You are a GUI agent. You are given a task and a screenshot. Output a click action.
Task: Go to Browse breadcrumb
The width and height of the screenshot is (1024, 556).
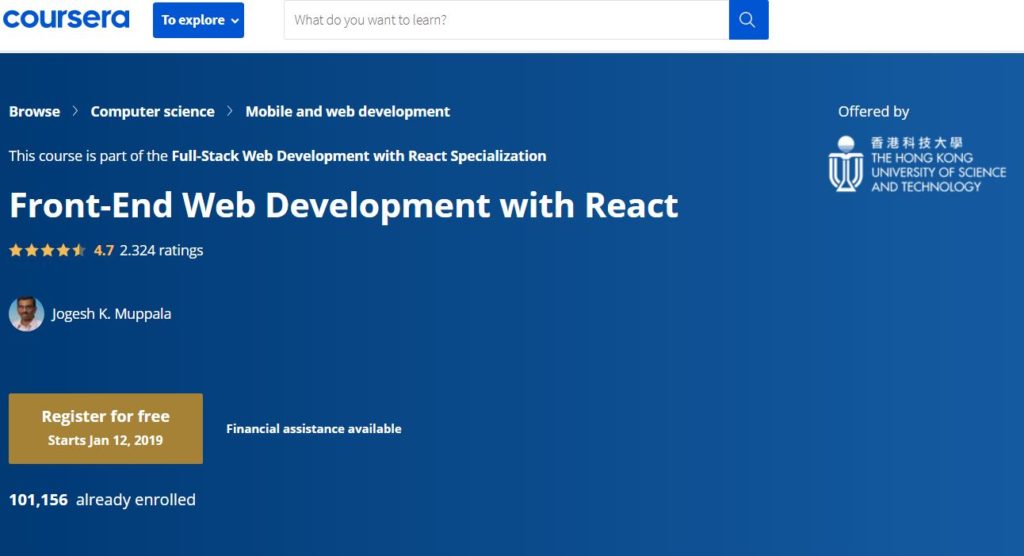tap(35, 112)
